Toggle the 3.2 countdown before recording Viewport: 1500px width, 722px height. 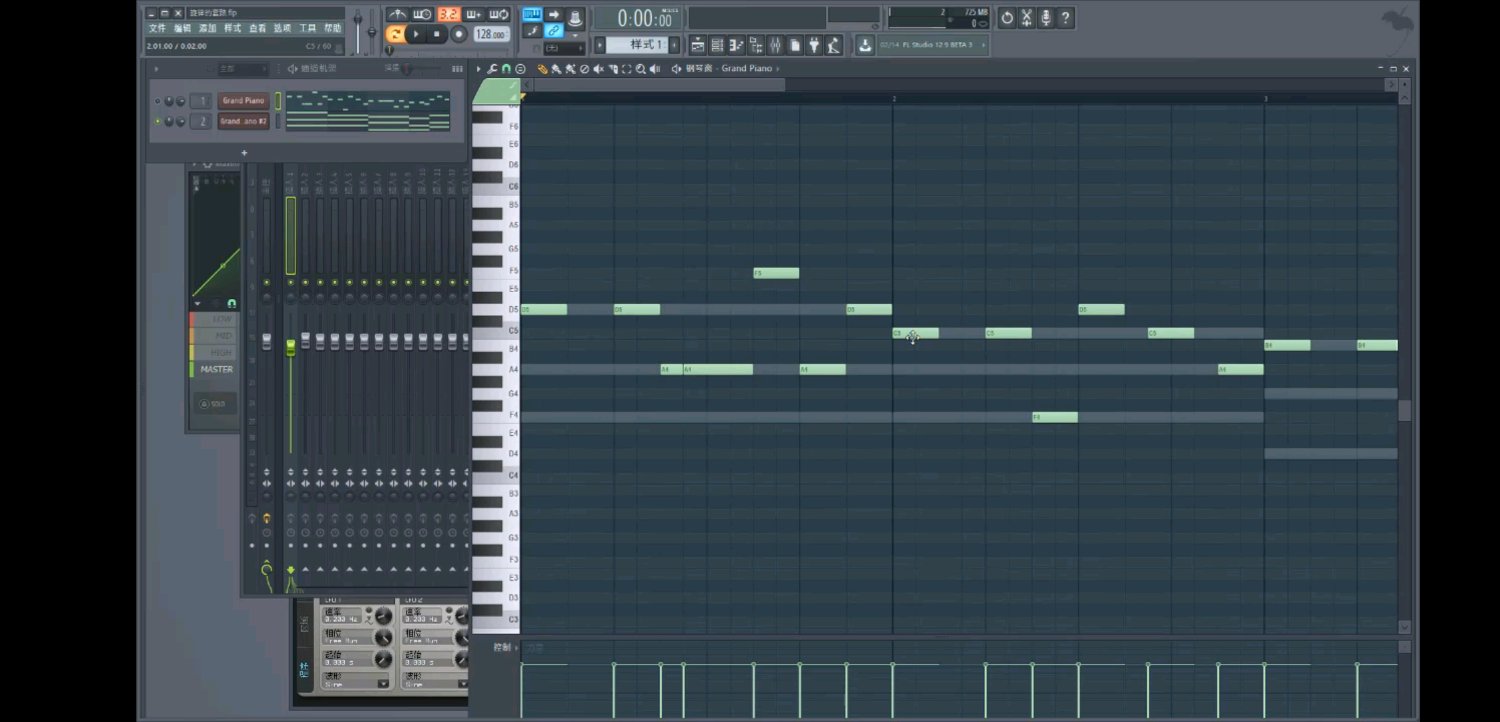448,14
